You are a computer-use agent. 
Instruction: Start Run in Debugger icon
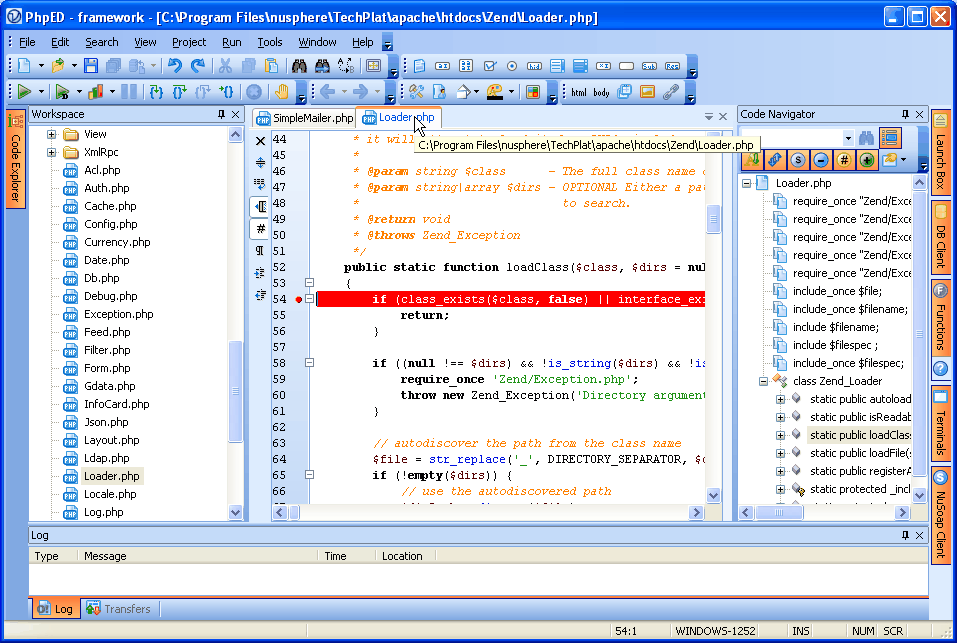(62, 92)
